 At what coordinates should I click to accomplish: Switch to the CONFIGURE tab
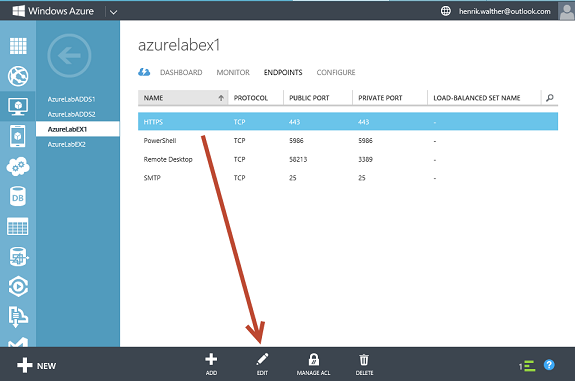tap(336, 72)
